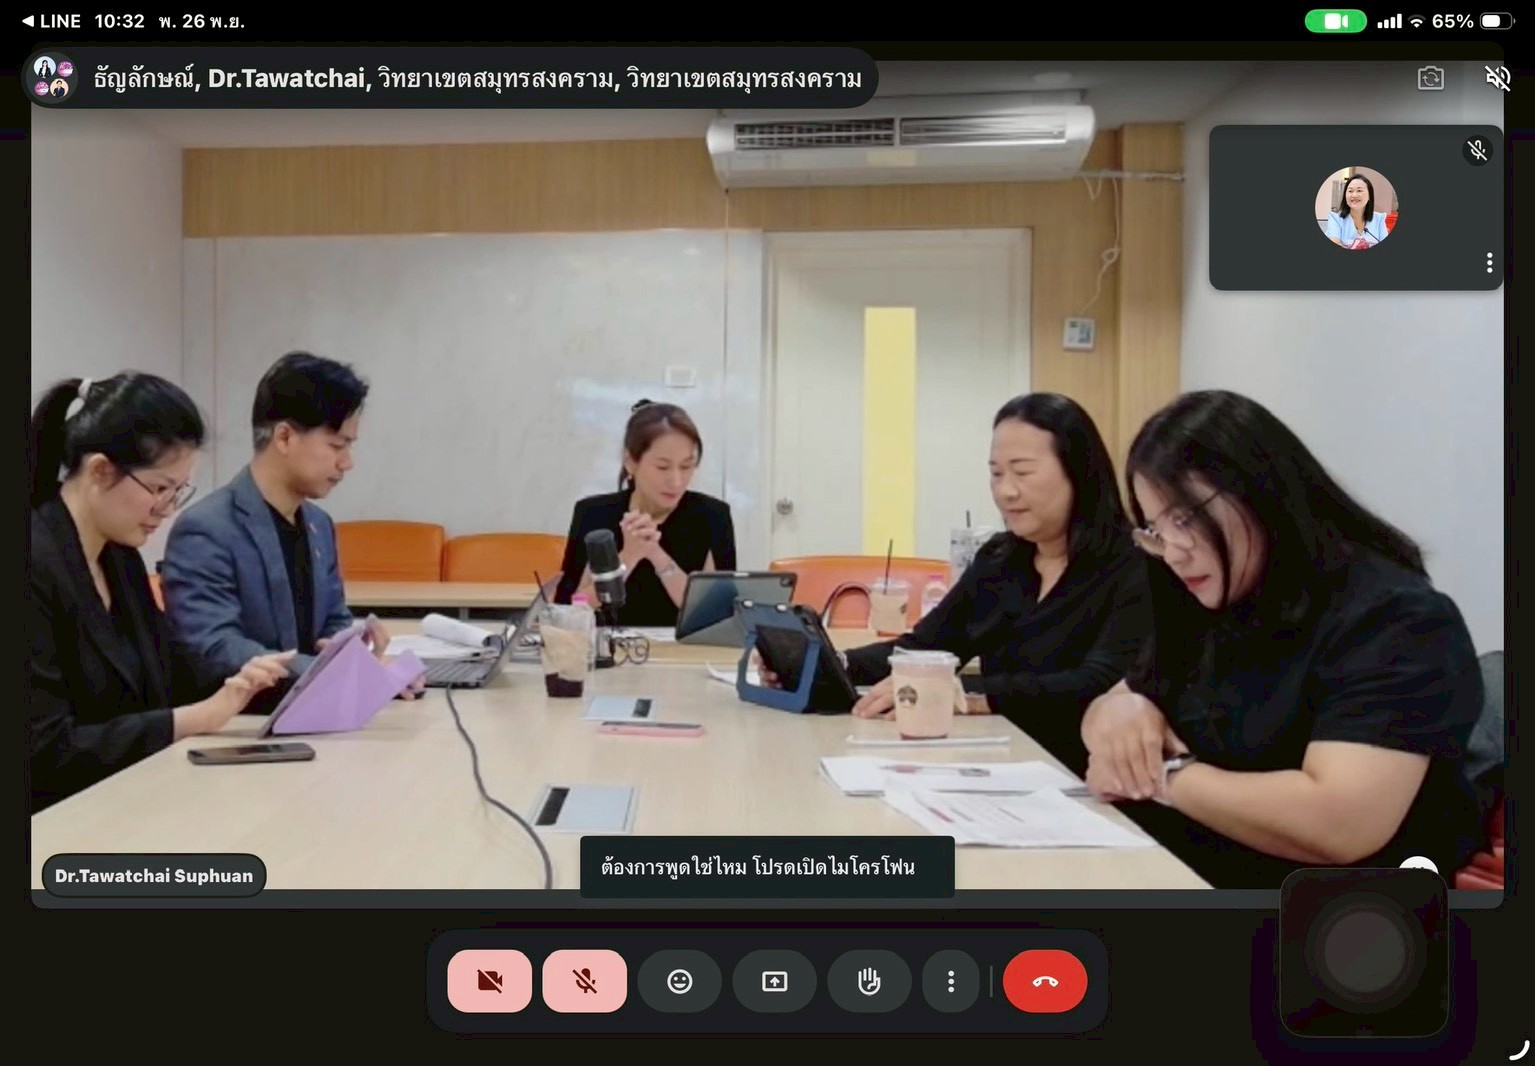Switch camera using the top-right icon
Screen dimensions: 1535x1066
click(1431, 78)
